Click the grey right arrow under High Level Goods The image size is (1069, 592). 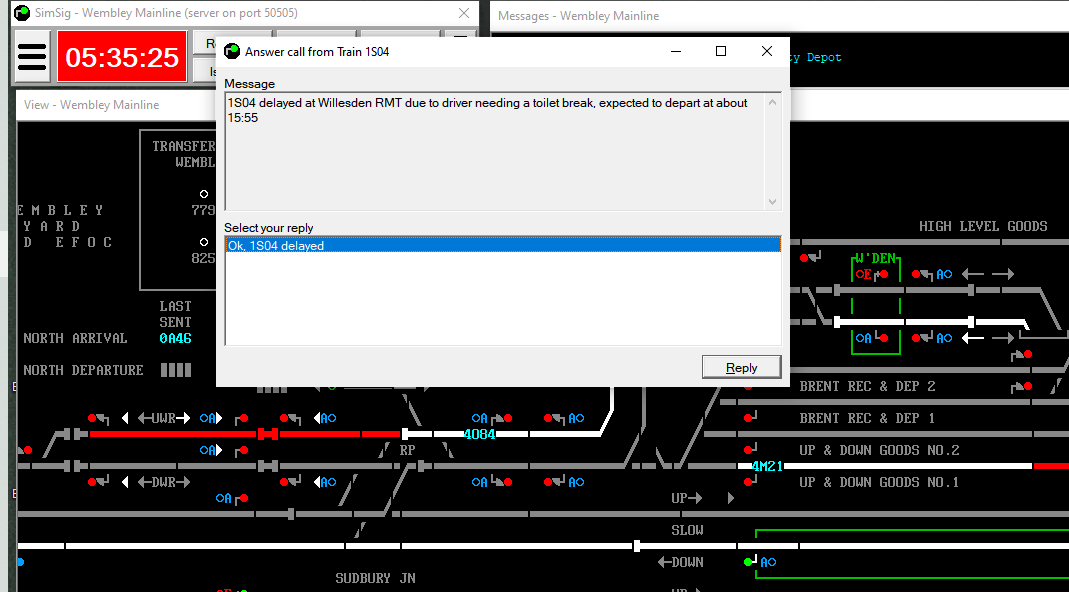[1003, 274]
